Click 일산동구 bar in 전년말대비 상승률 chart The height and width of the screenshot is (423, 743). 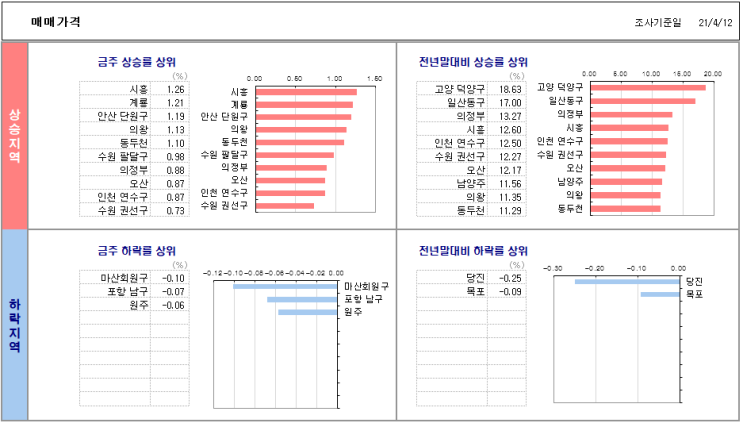coord(643,101)
